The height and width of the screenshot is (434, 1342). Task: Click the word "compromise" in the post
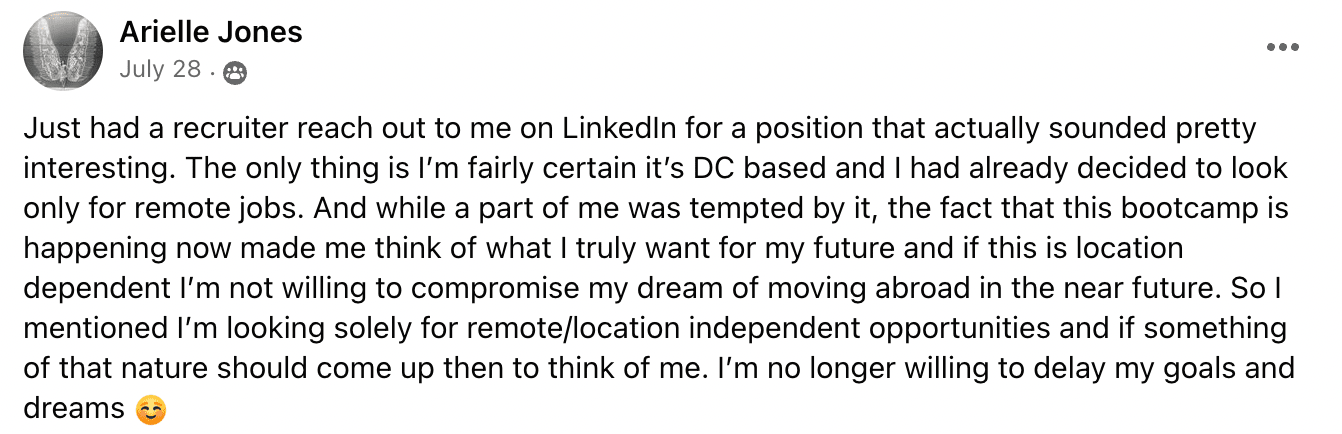pos(491,288)
